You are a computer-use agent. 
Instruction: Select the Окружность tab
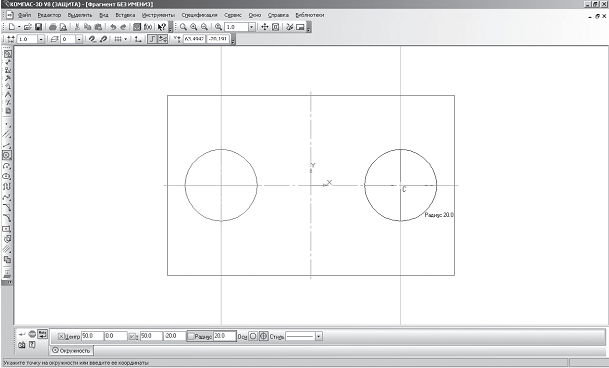tap(71, 351)
